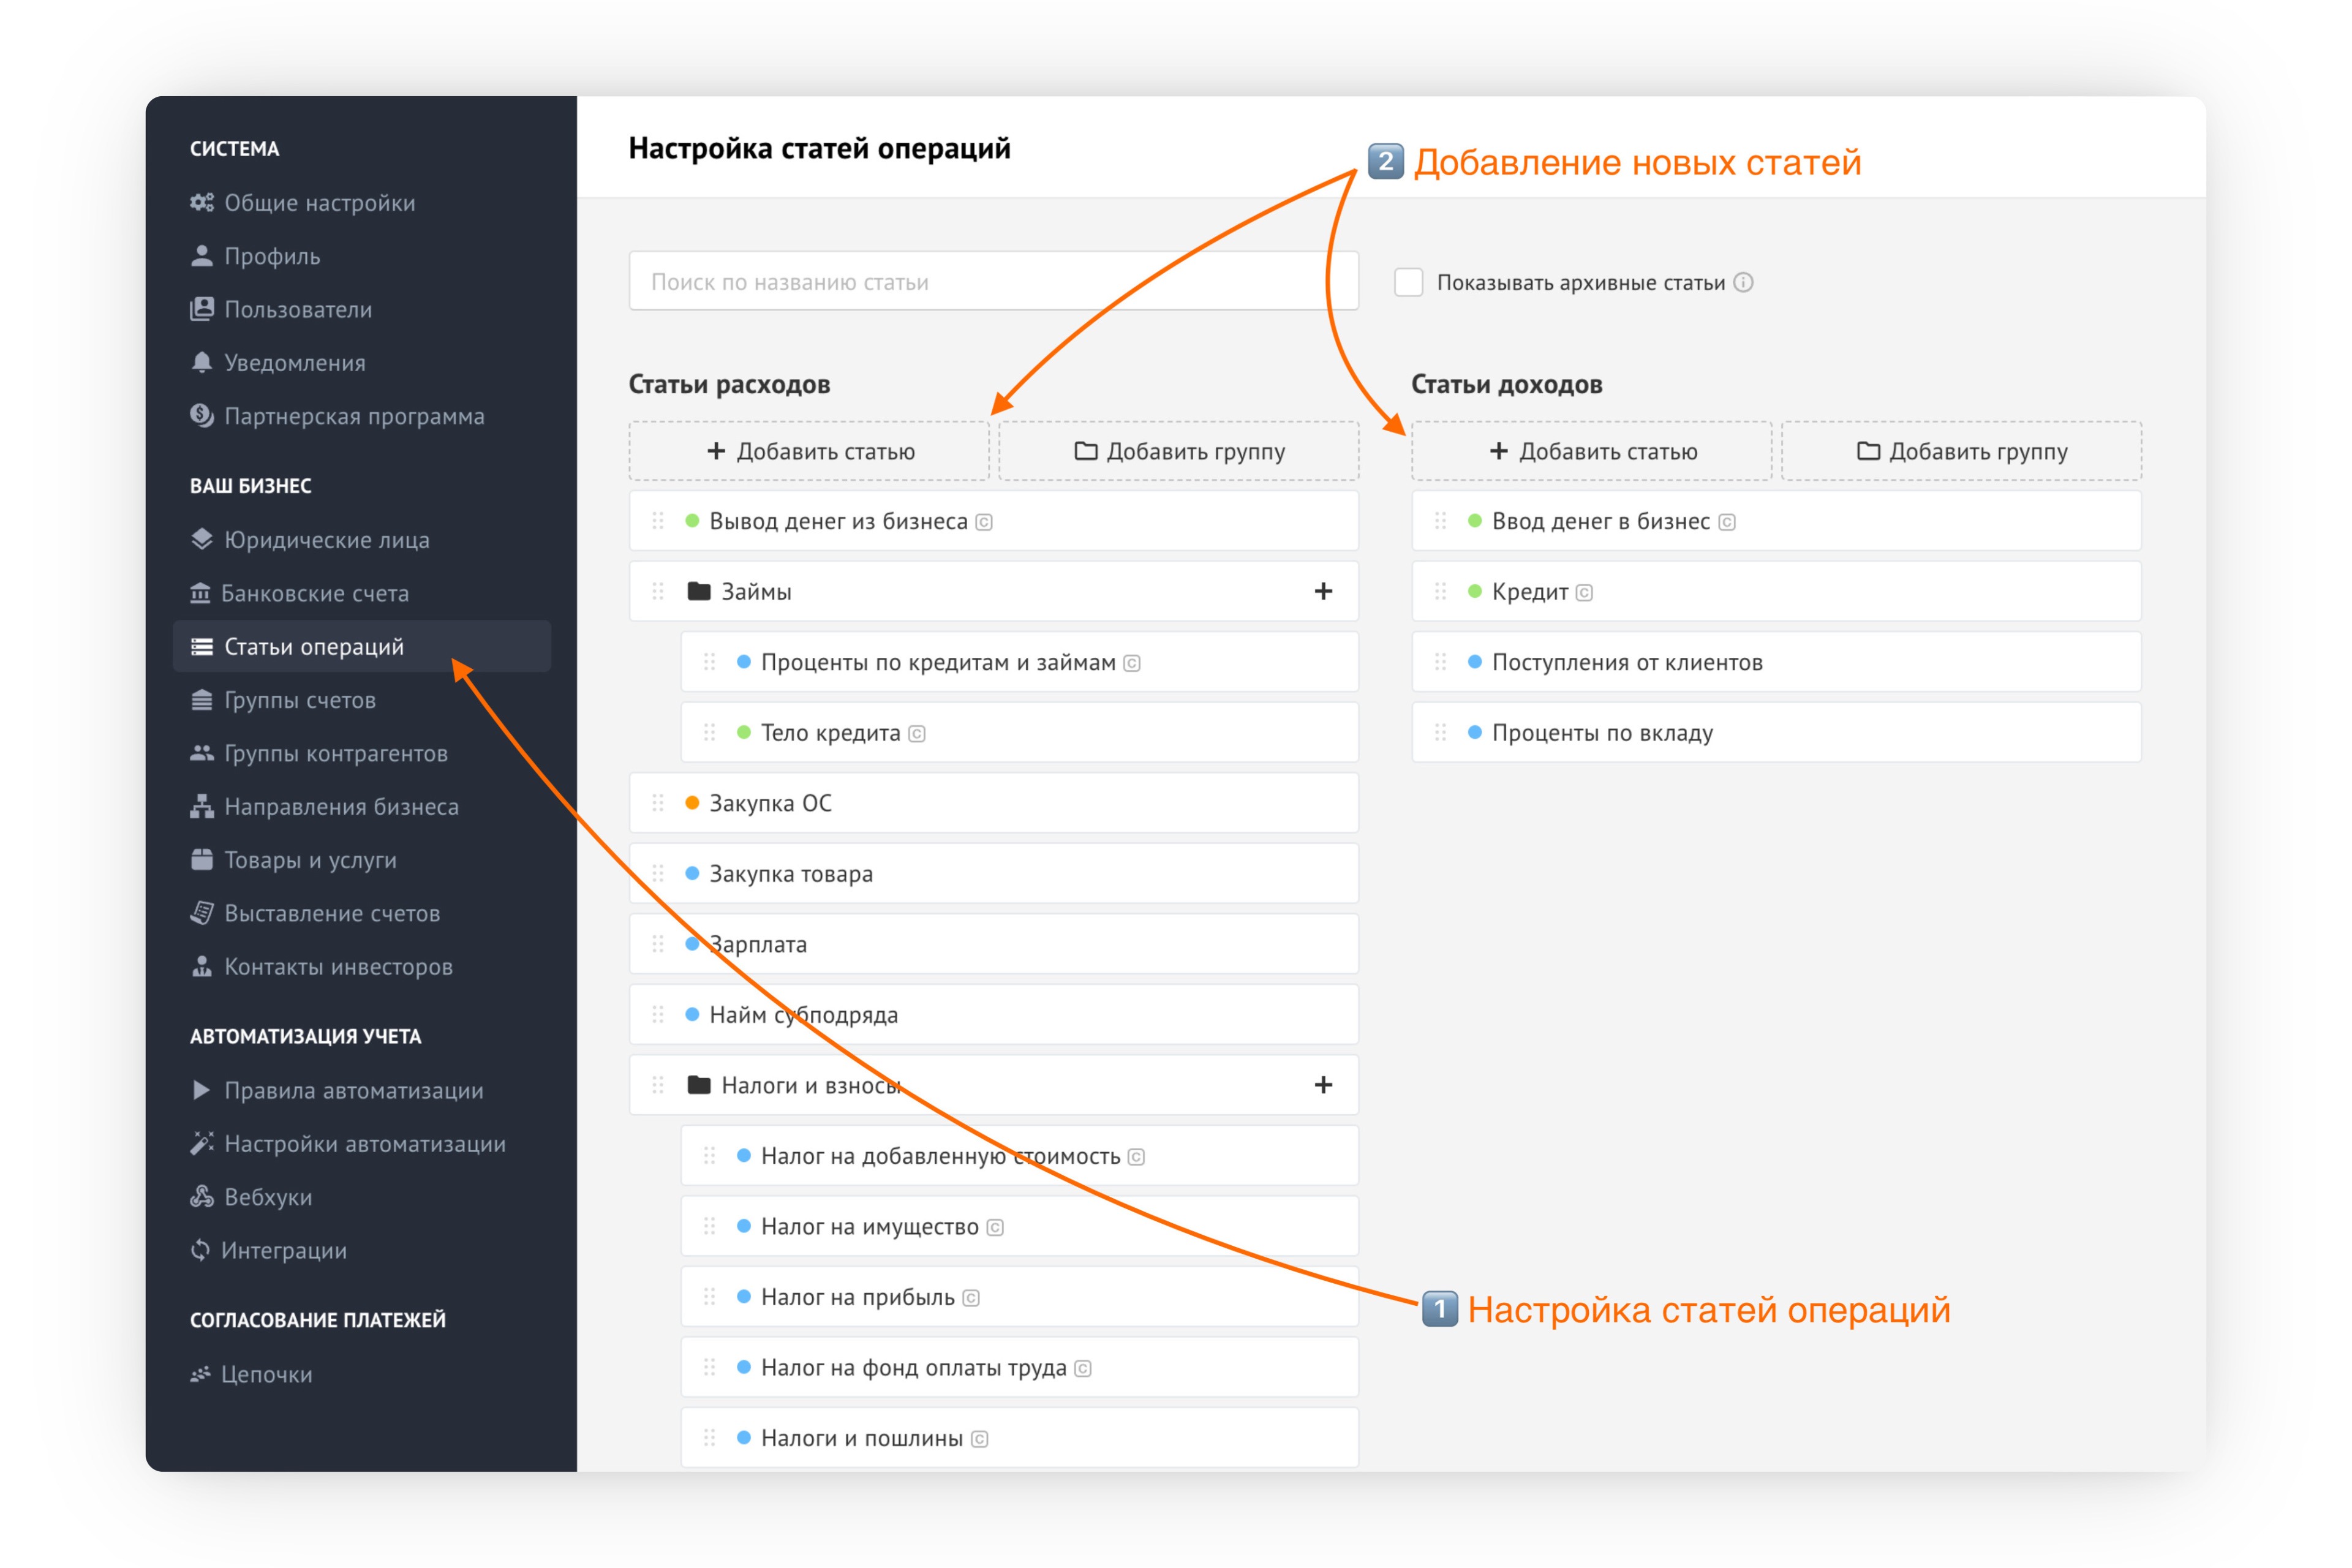Enable Показывать архивные статьи checkbox
Viewport: 2352px width, 1568px height.
[x=1408, y=282]
